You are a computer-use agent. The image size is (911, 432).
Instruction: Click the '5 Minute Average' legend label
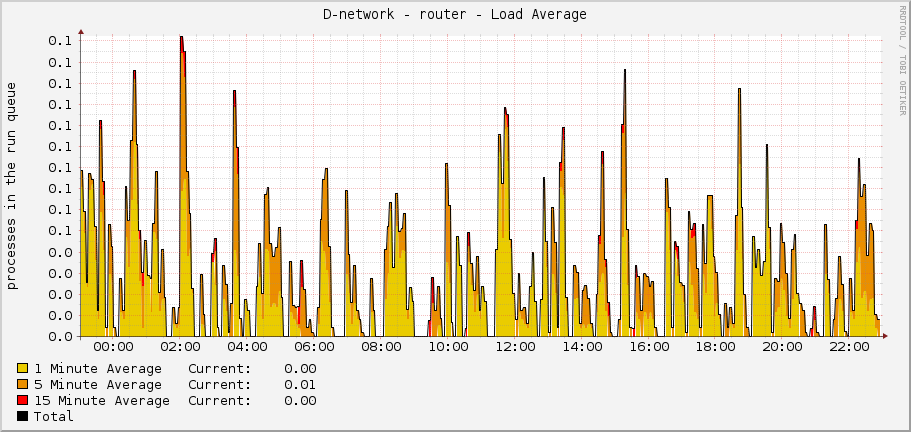(98, 384)
